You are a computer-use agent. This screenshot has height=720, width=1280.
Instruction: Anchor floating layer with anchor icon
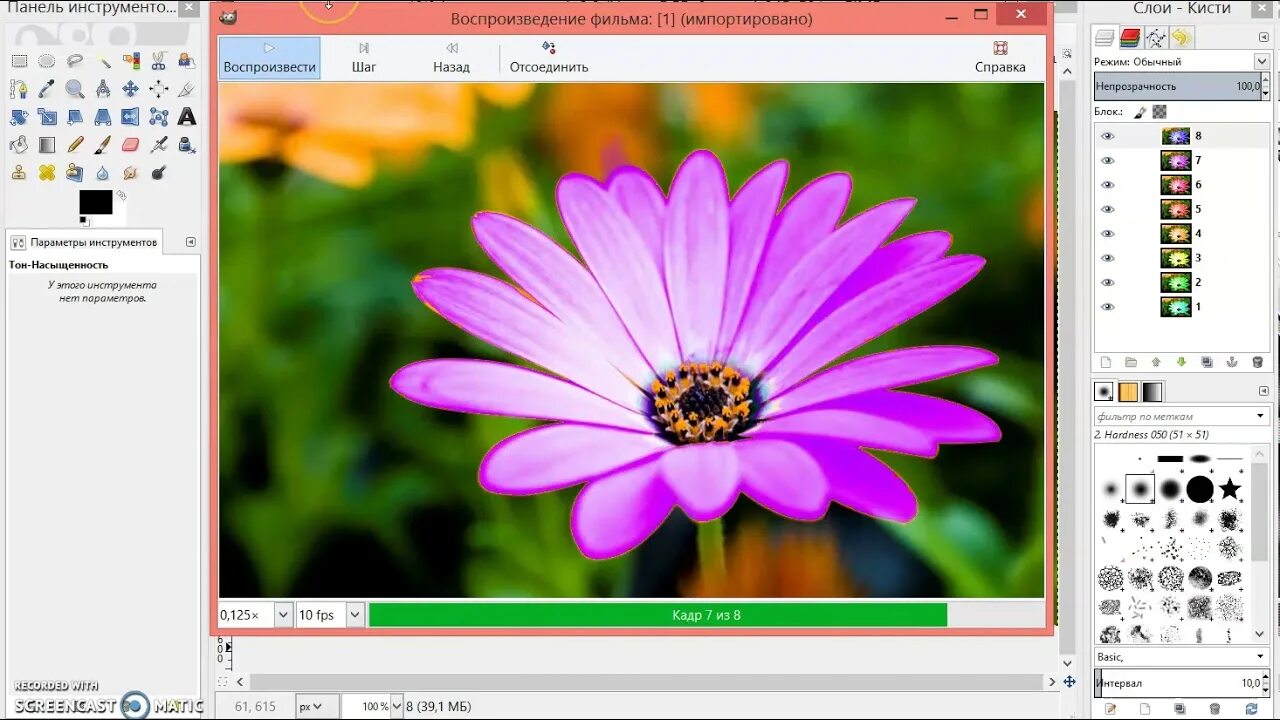tap(1232, 362)
